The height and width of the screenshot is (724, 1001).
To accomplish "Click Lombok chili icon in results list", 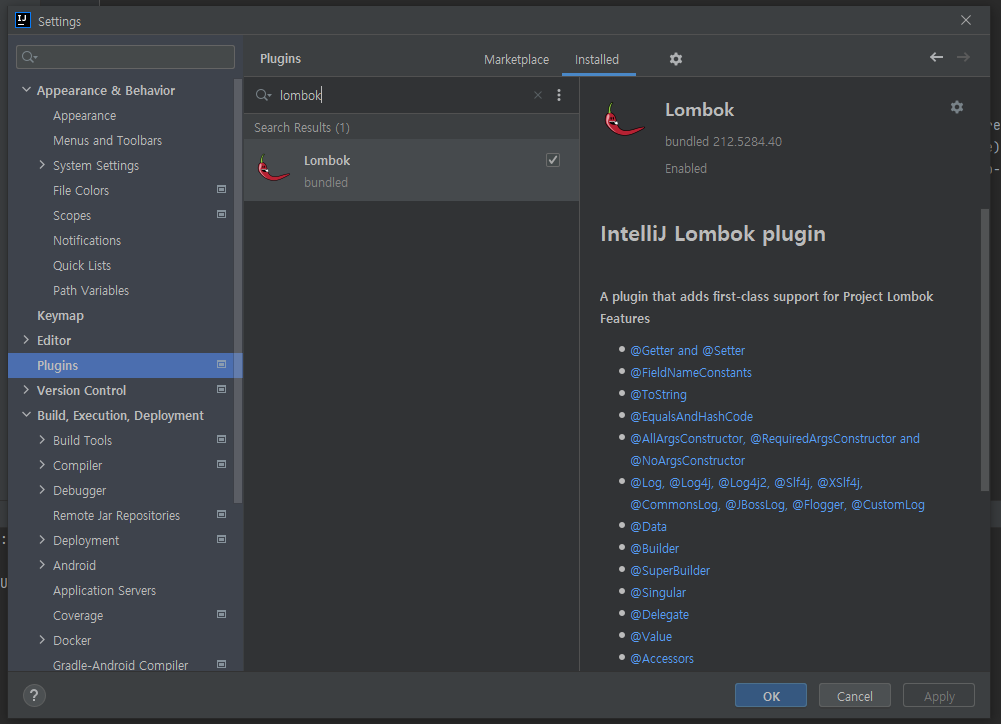I will pyautogui.click(x=273, y=170).
